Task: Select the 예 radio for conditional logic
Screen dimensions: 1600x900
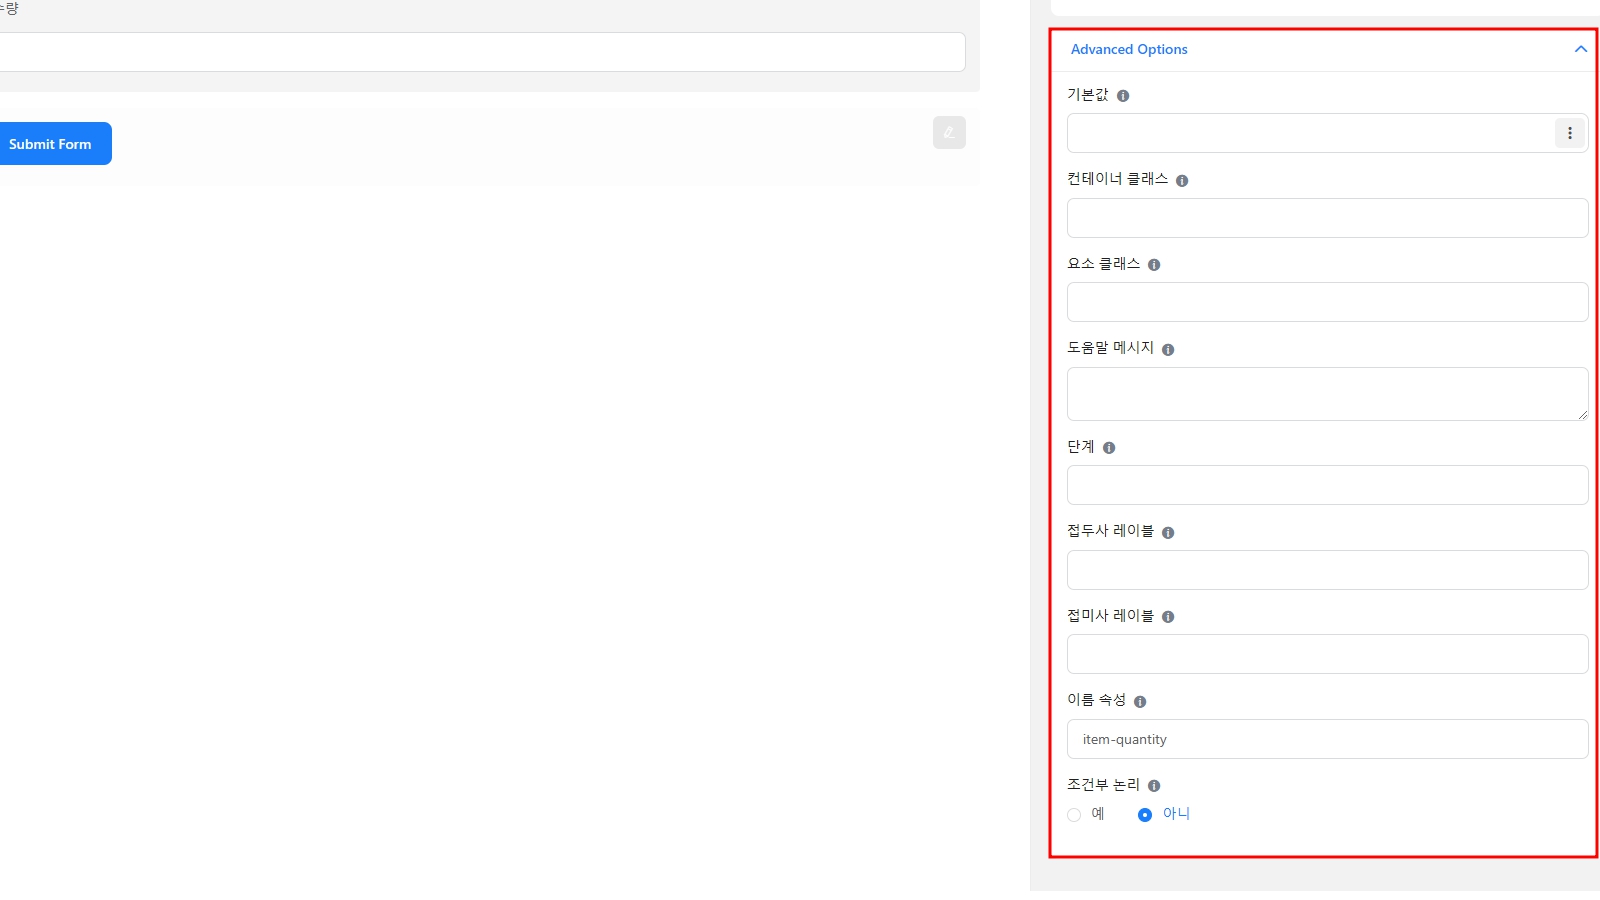Action: [1074, 815]
